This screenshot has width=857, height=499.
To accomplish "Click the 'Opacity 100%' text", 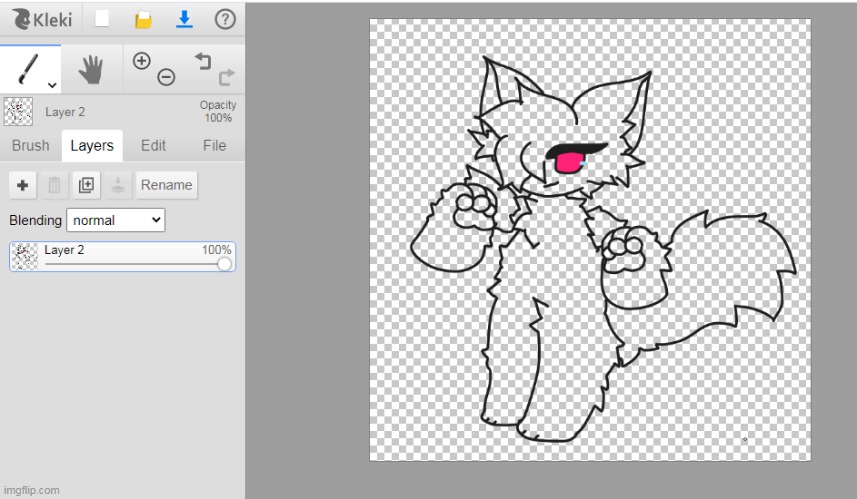I will [x=218, y=111].
